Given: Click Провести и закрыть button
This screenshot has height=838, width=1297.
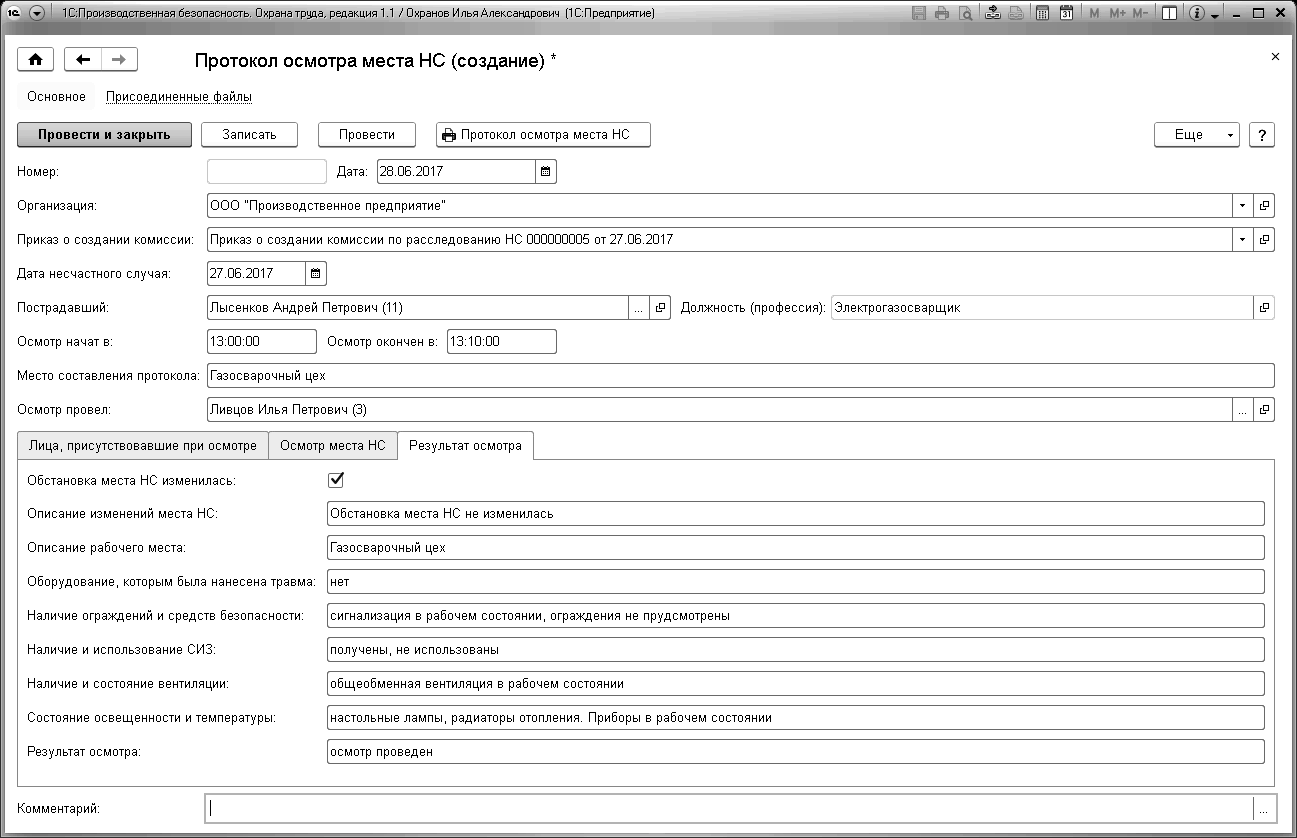Looking at the screenshot, I should (104, 135).
